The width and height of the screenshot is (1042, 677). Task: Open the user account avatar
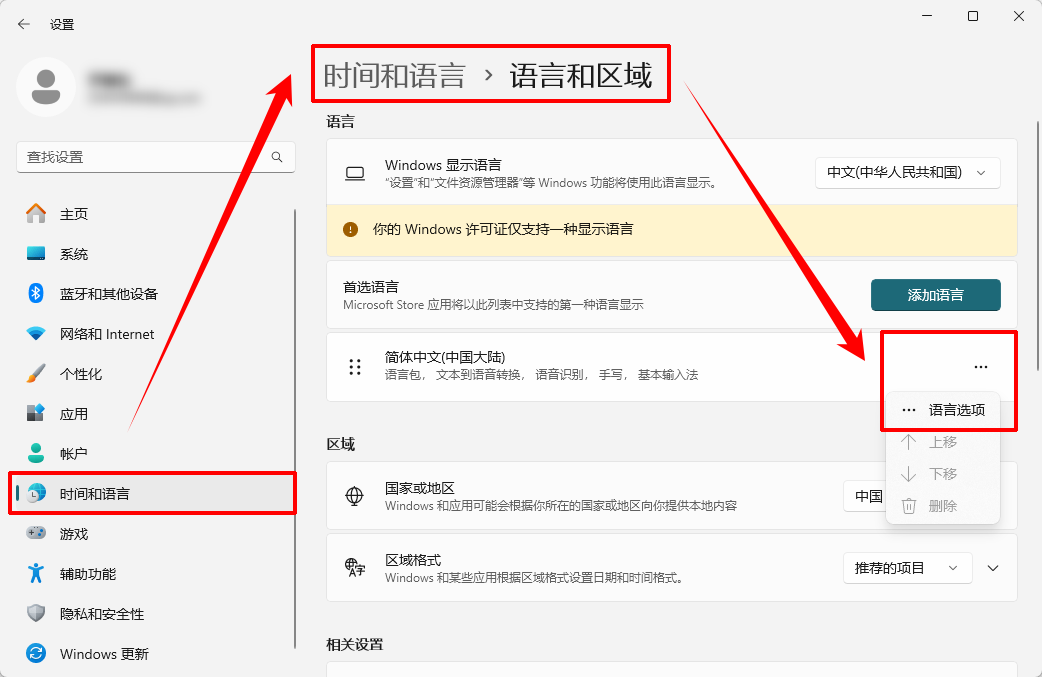pos(46,87)
